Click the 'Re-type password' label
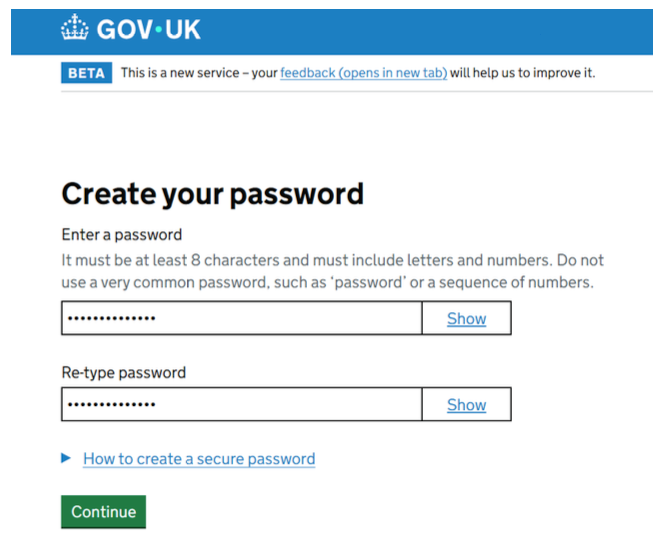Viewport: 670px width, 548px height. click(124, 373)
